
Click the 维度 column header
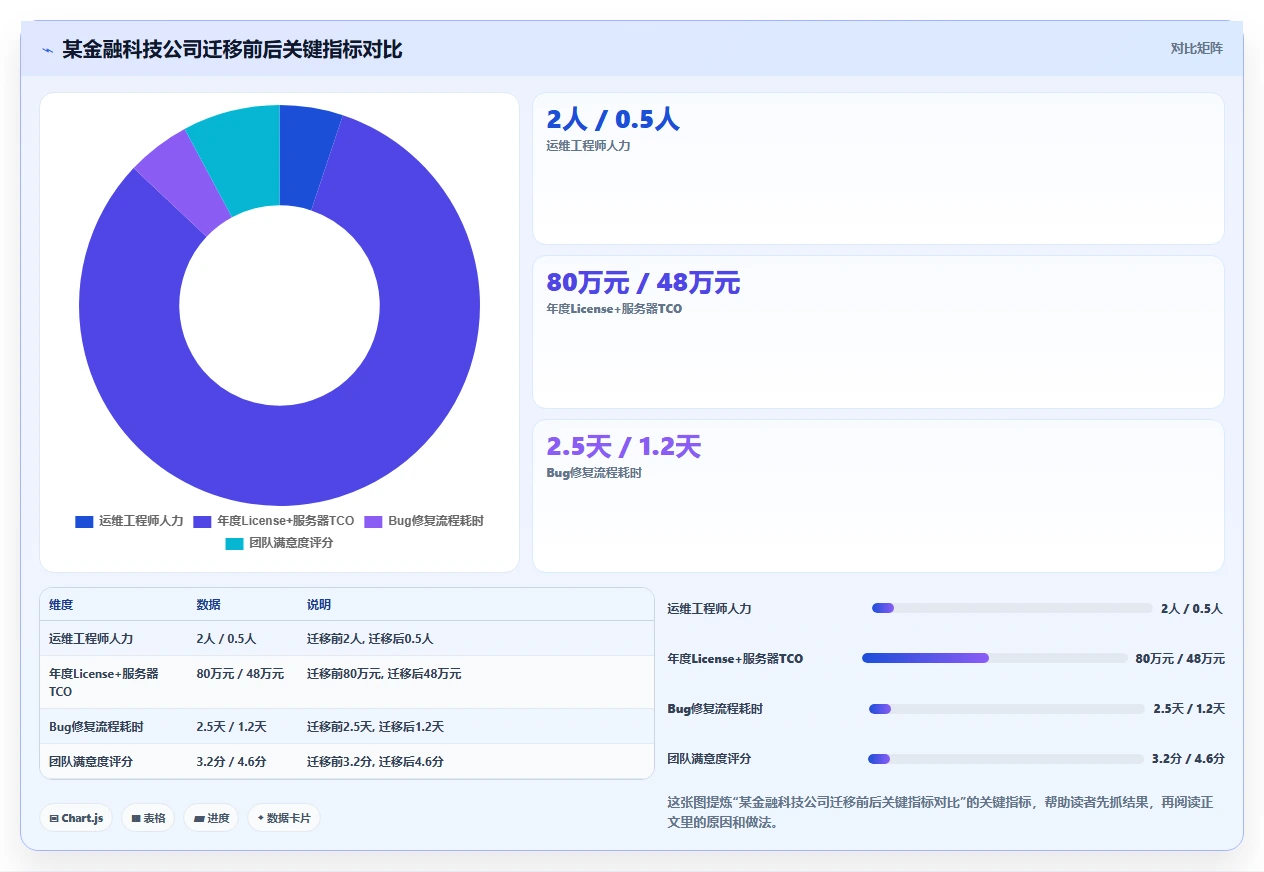tap(61, 605)
